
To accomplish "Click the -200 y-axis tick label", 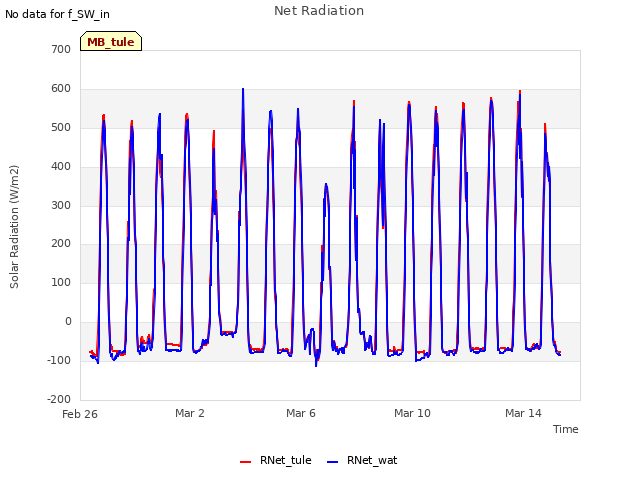I will (59, 399).
